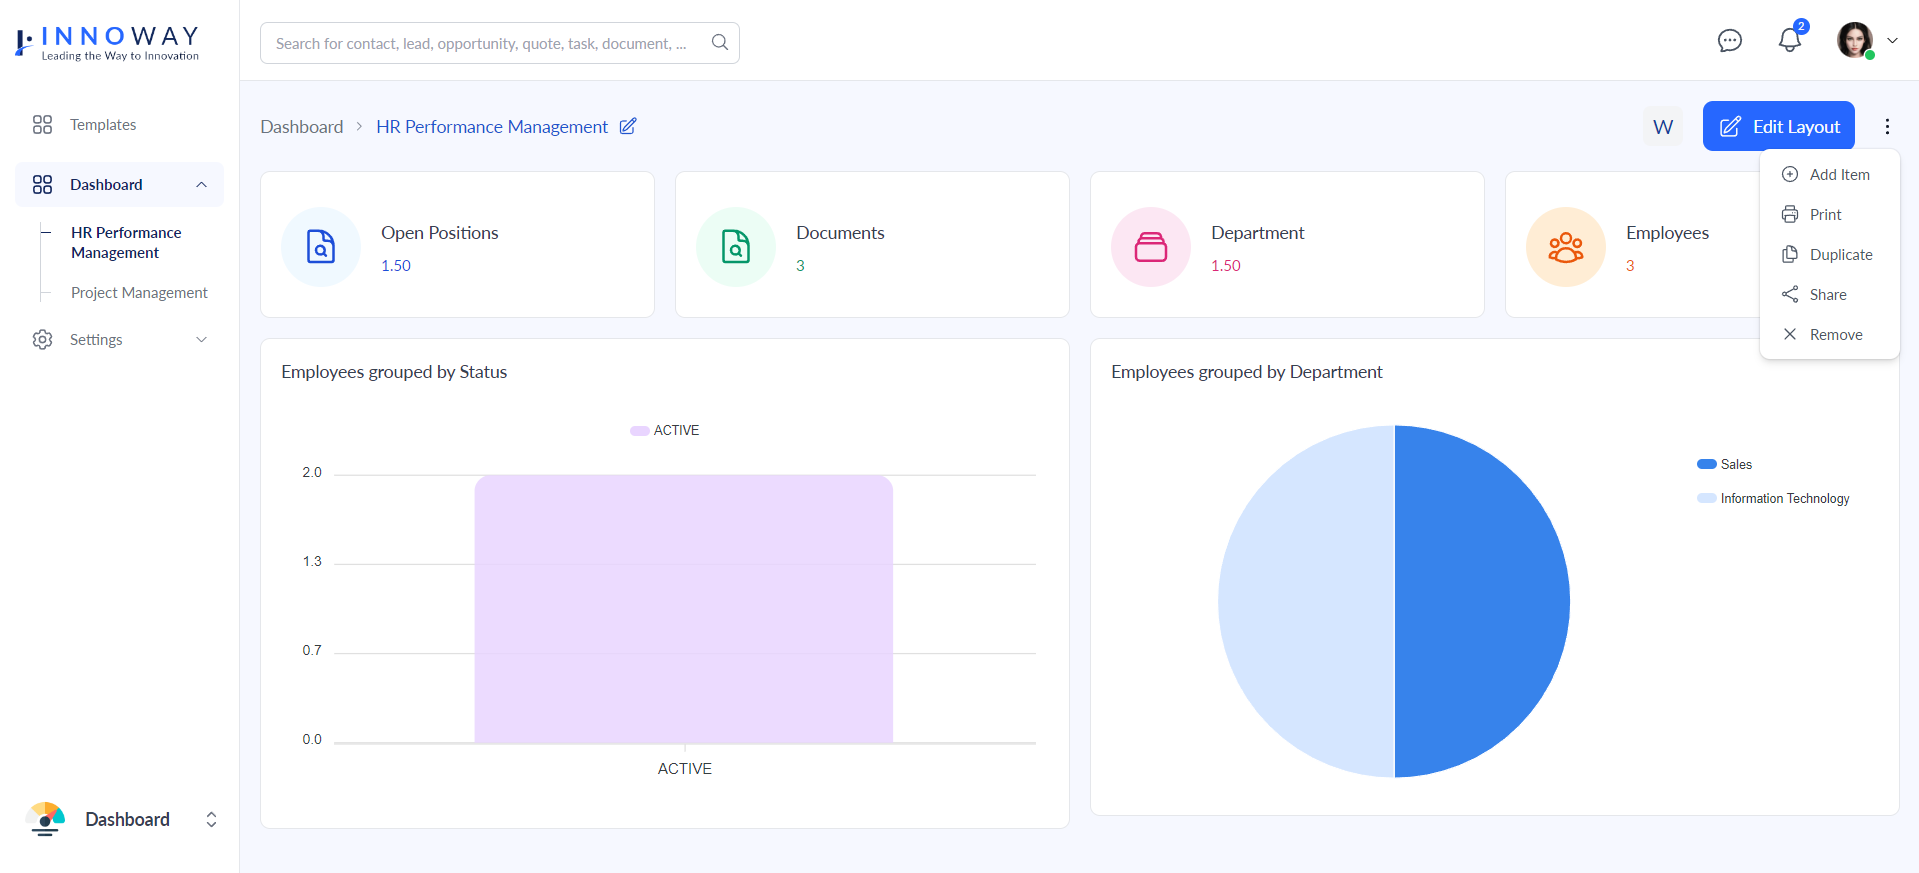The width and height of the screenshot is (1919, 873).
Task: Collapse the Dashboard sidebar section
Action: 201,185
